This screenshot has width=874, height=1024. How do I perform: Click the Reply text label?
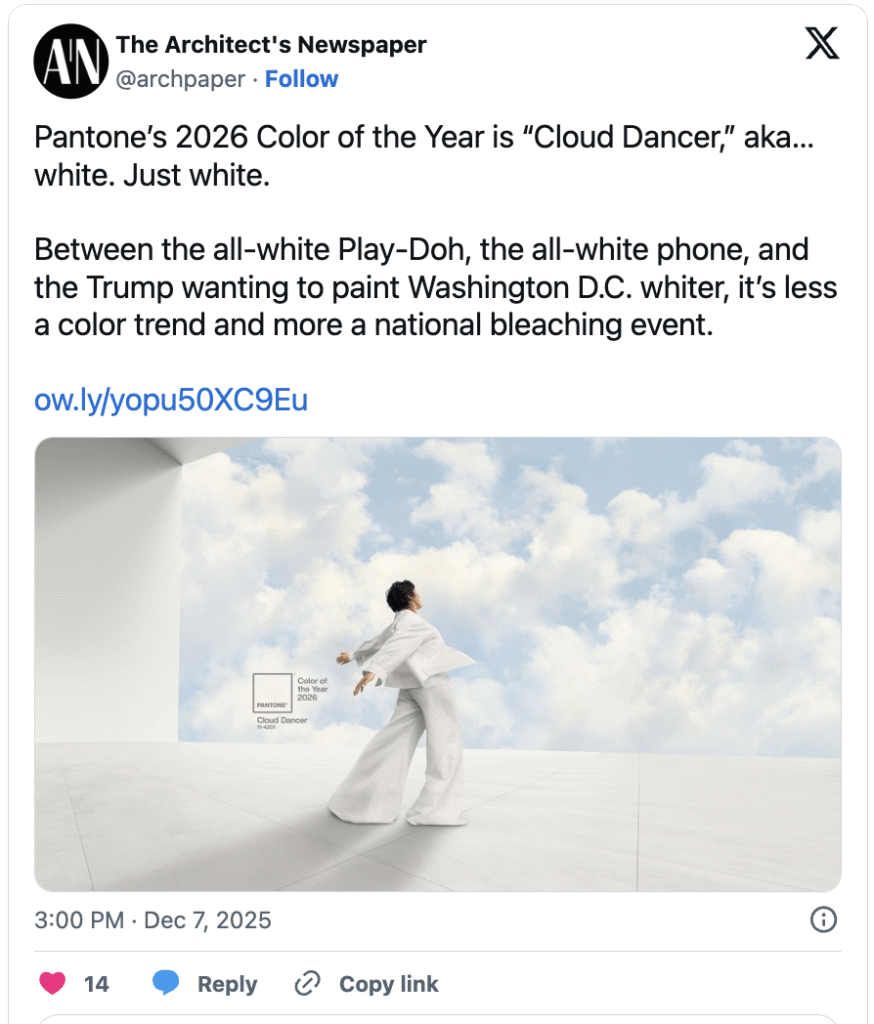tap(227, 984)
